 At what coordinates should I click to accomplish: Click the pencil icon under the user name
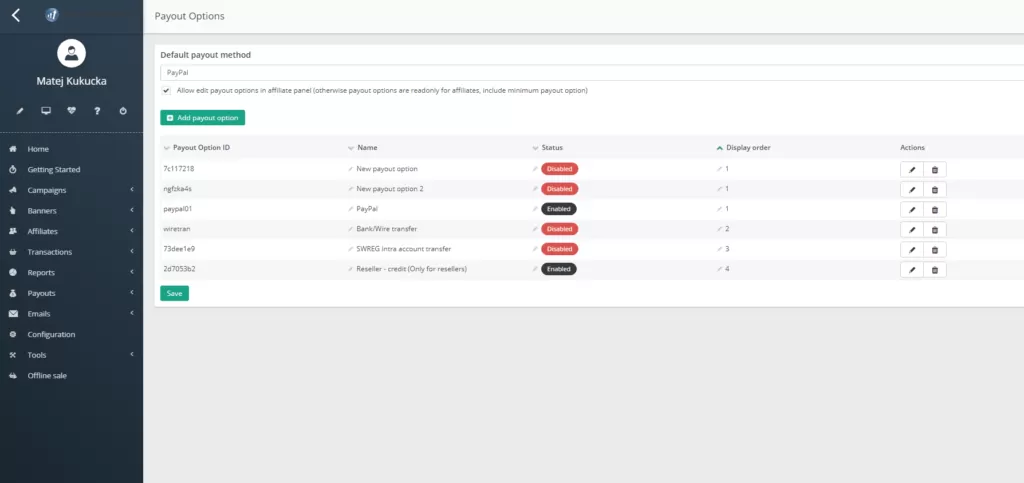click(19, 111)
